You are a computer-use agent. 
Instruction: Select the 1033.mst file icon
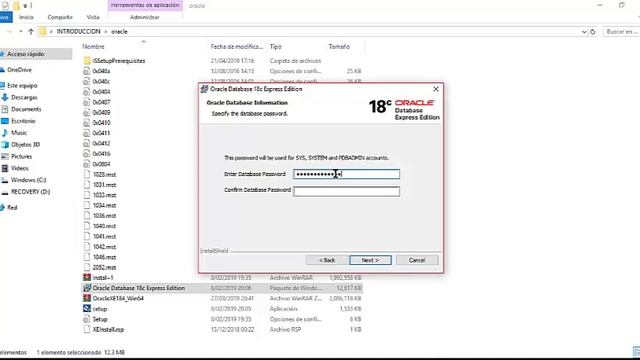[87, 195]
